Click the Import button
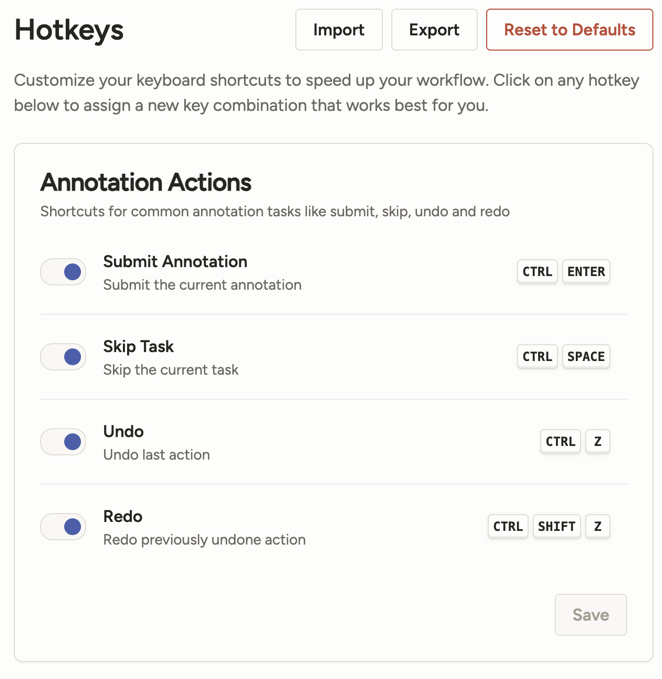662x679 pixels. [338, 30]
